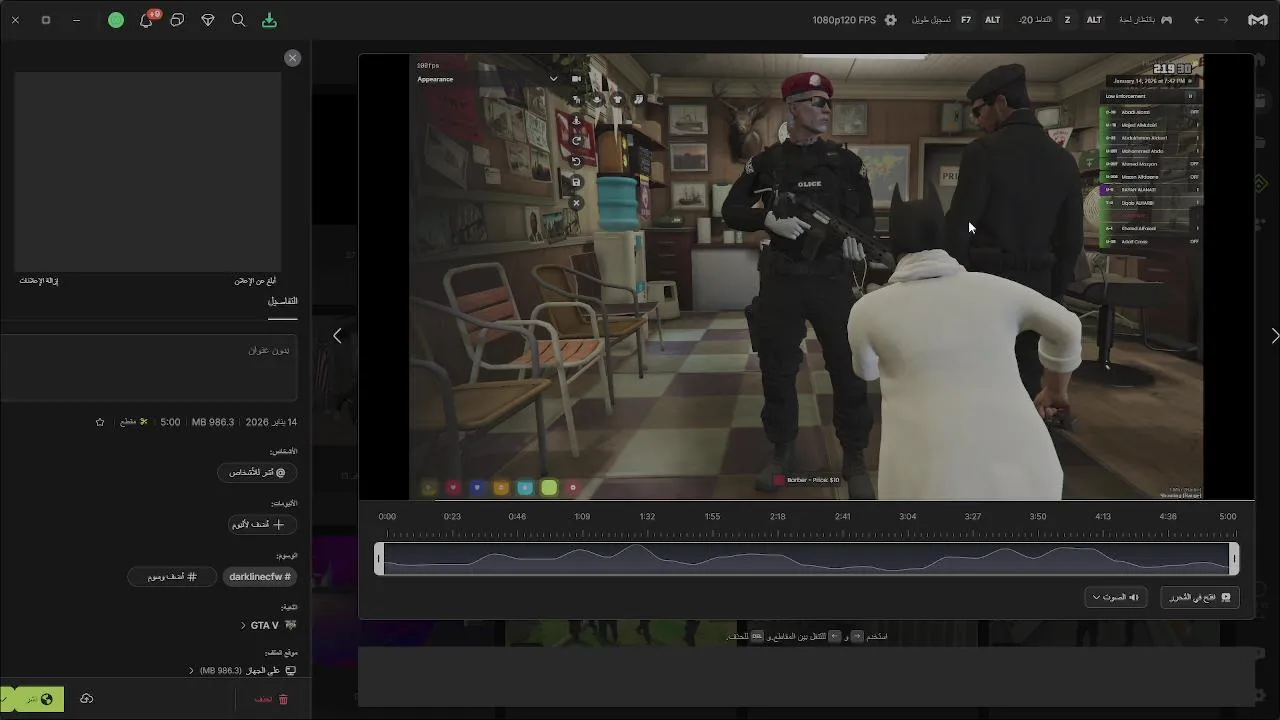Click the video preview frame
The width and height of the screenshot is (1280, 720).
[806, 277]
